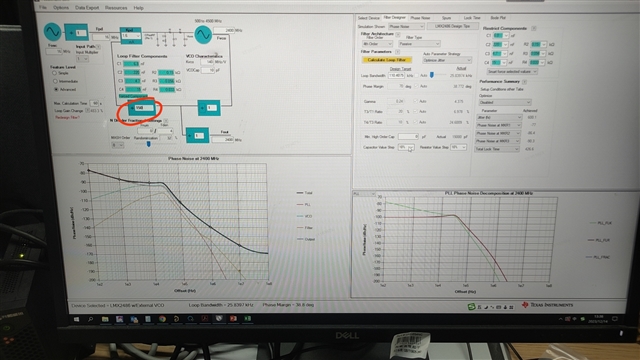This screenshot has width=640, height=360.
Task: Open the Simulation Shown dropdown
Action: [406, 26]
